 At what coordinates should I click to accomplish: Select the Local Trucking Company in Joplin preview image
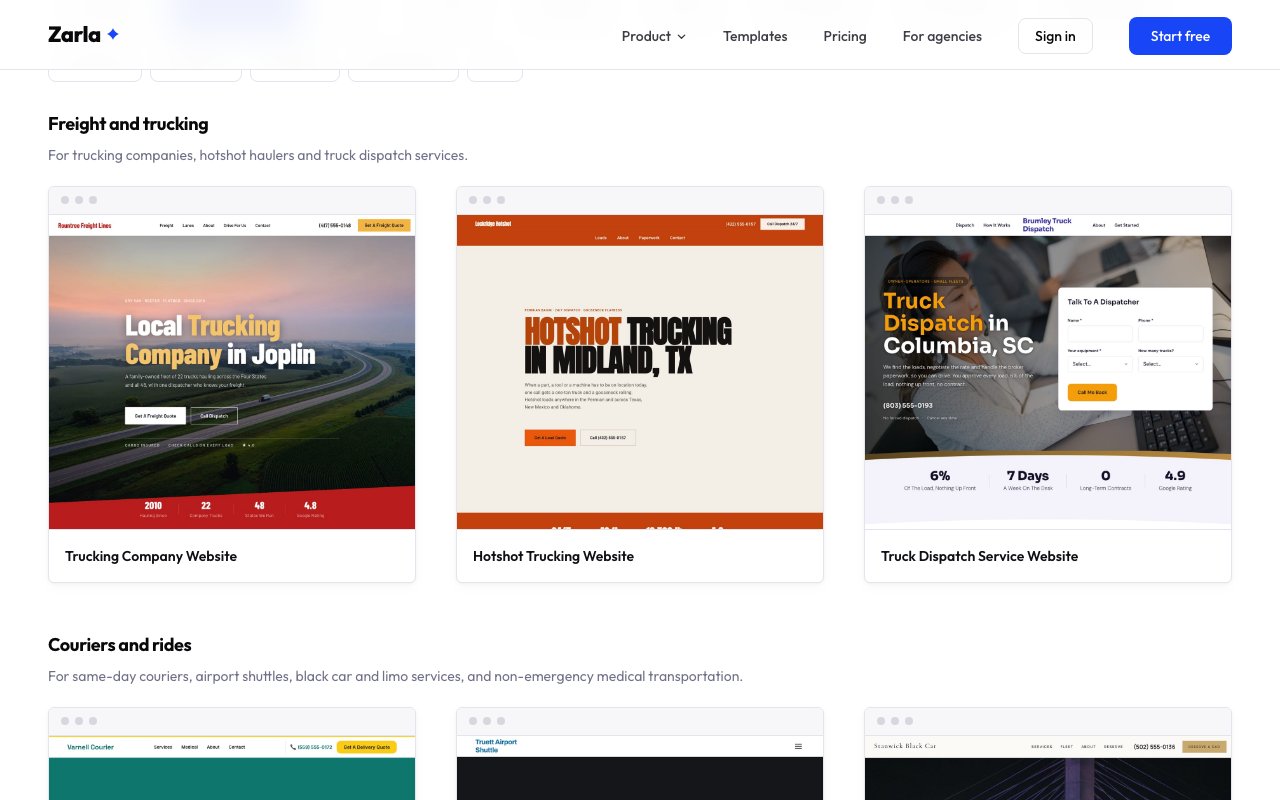coord(232,372)
